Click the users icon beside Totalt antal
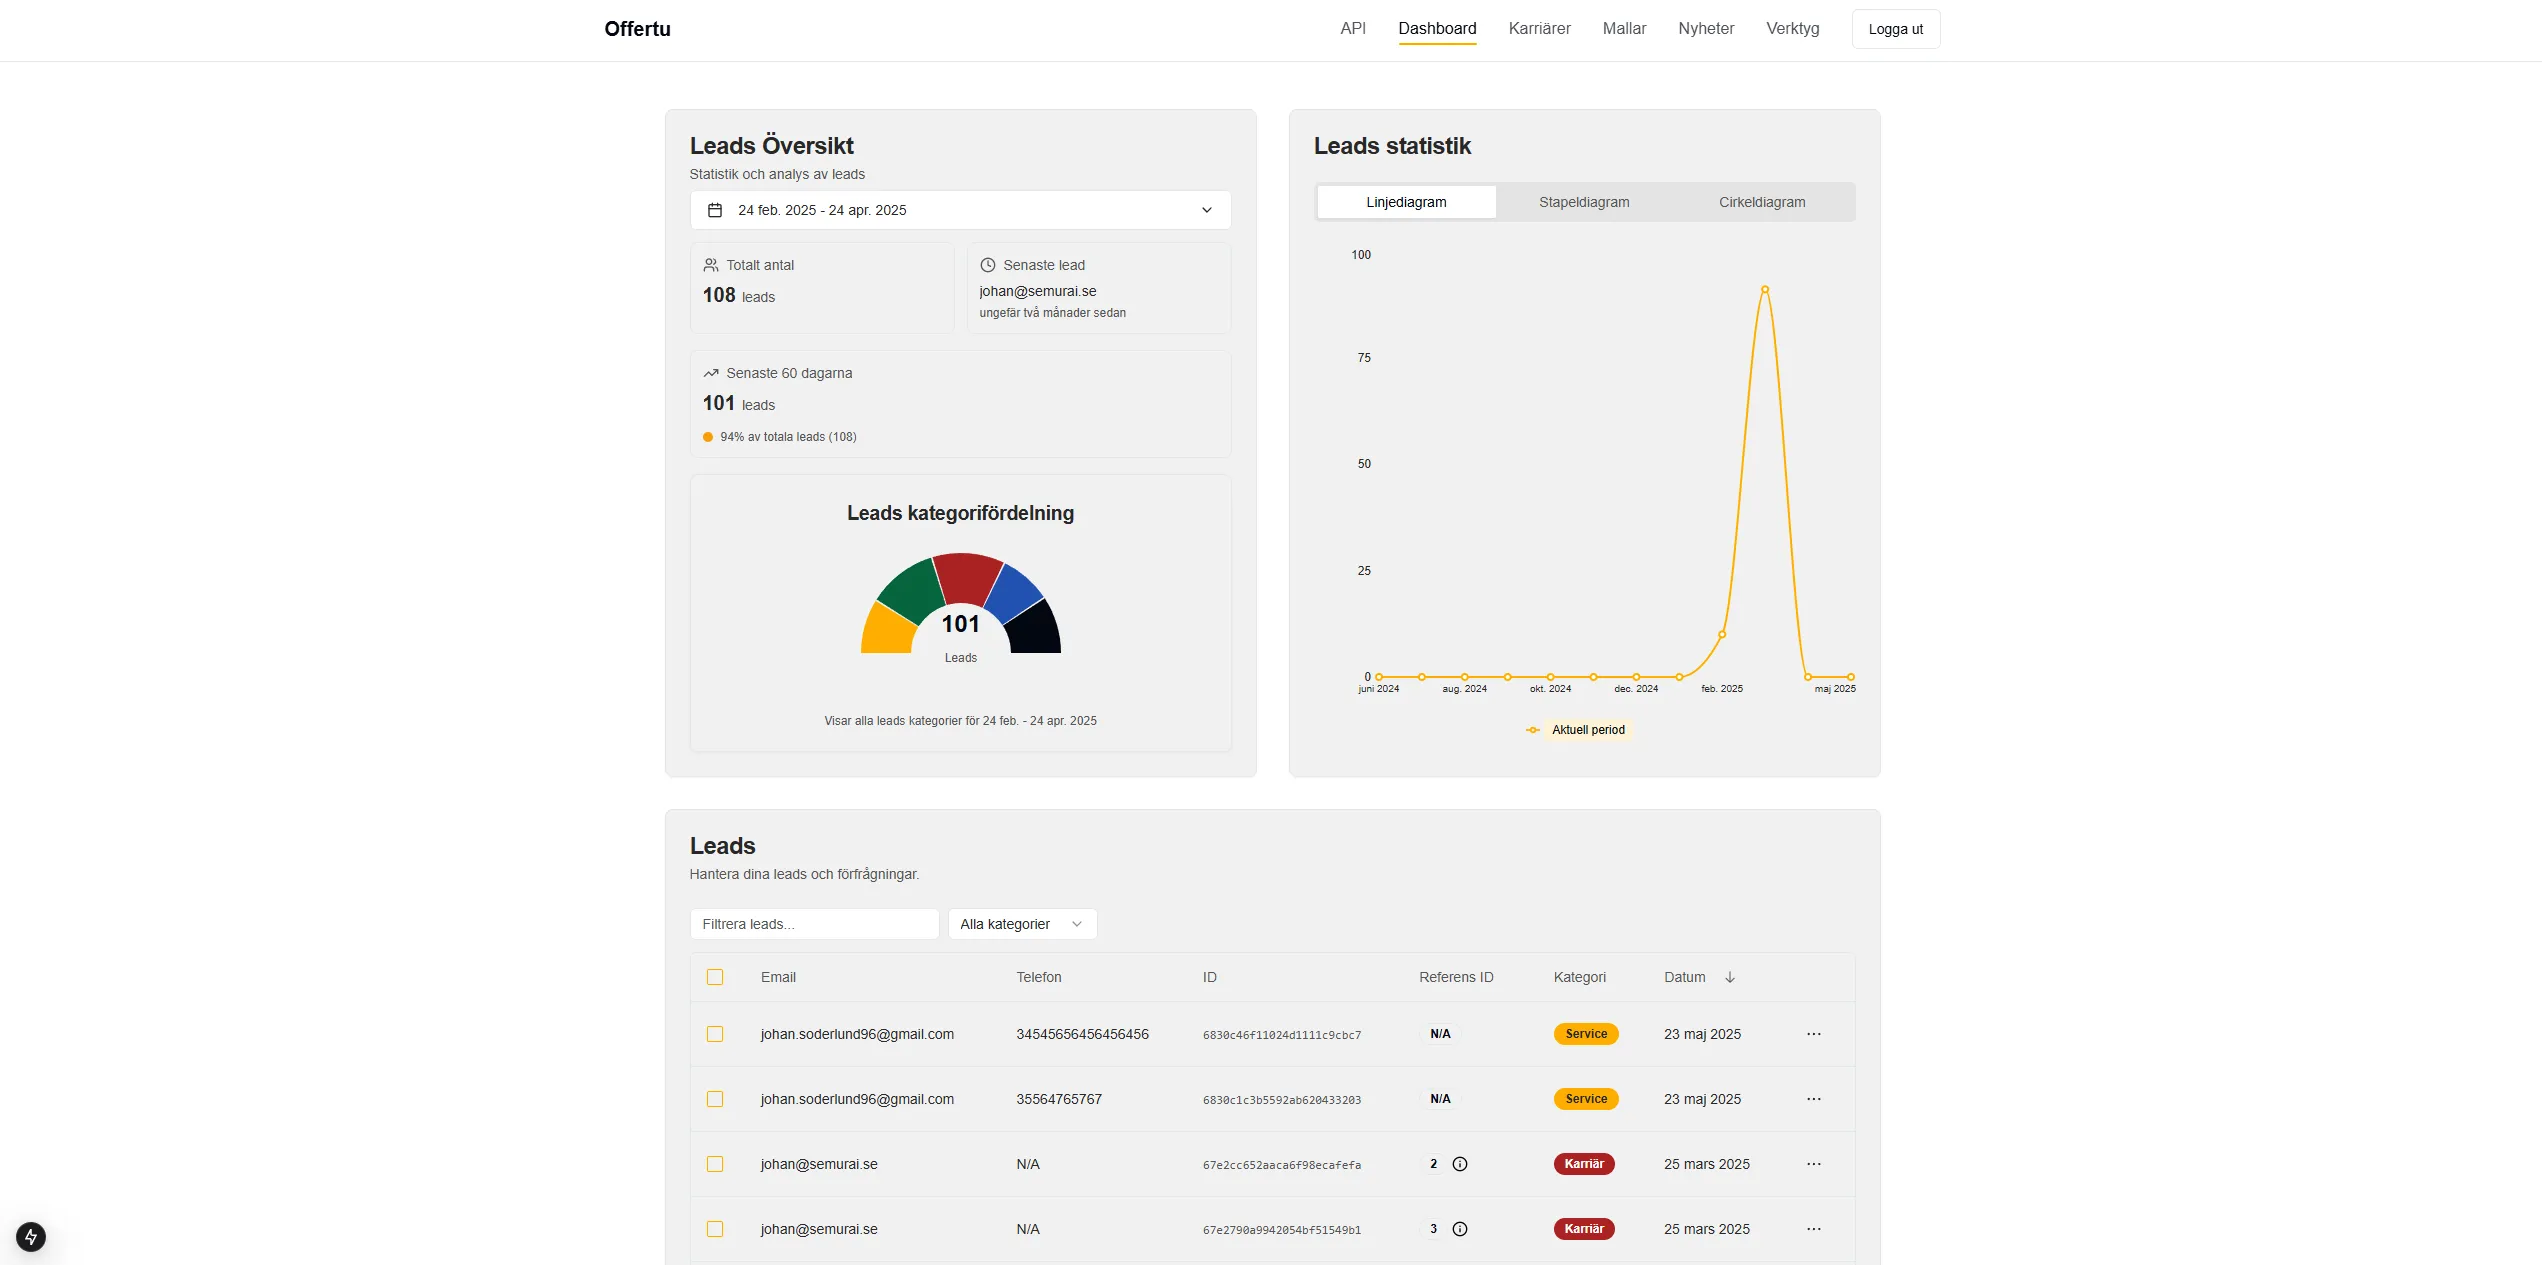Image resolution: width=2542 pixels, height=1265 pixels. 711,265
